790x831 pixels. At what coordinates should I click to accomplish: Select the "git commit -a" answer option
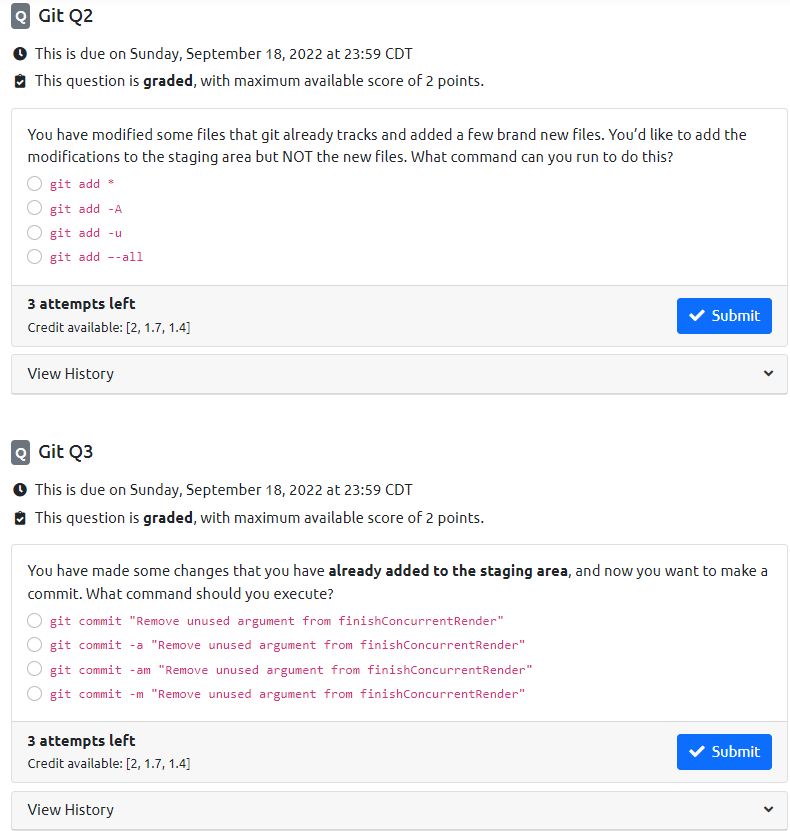coord(34,644)
